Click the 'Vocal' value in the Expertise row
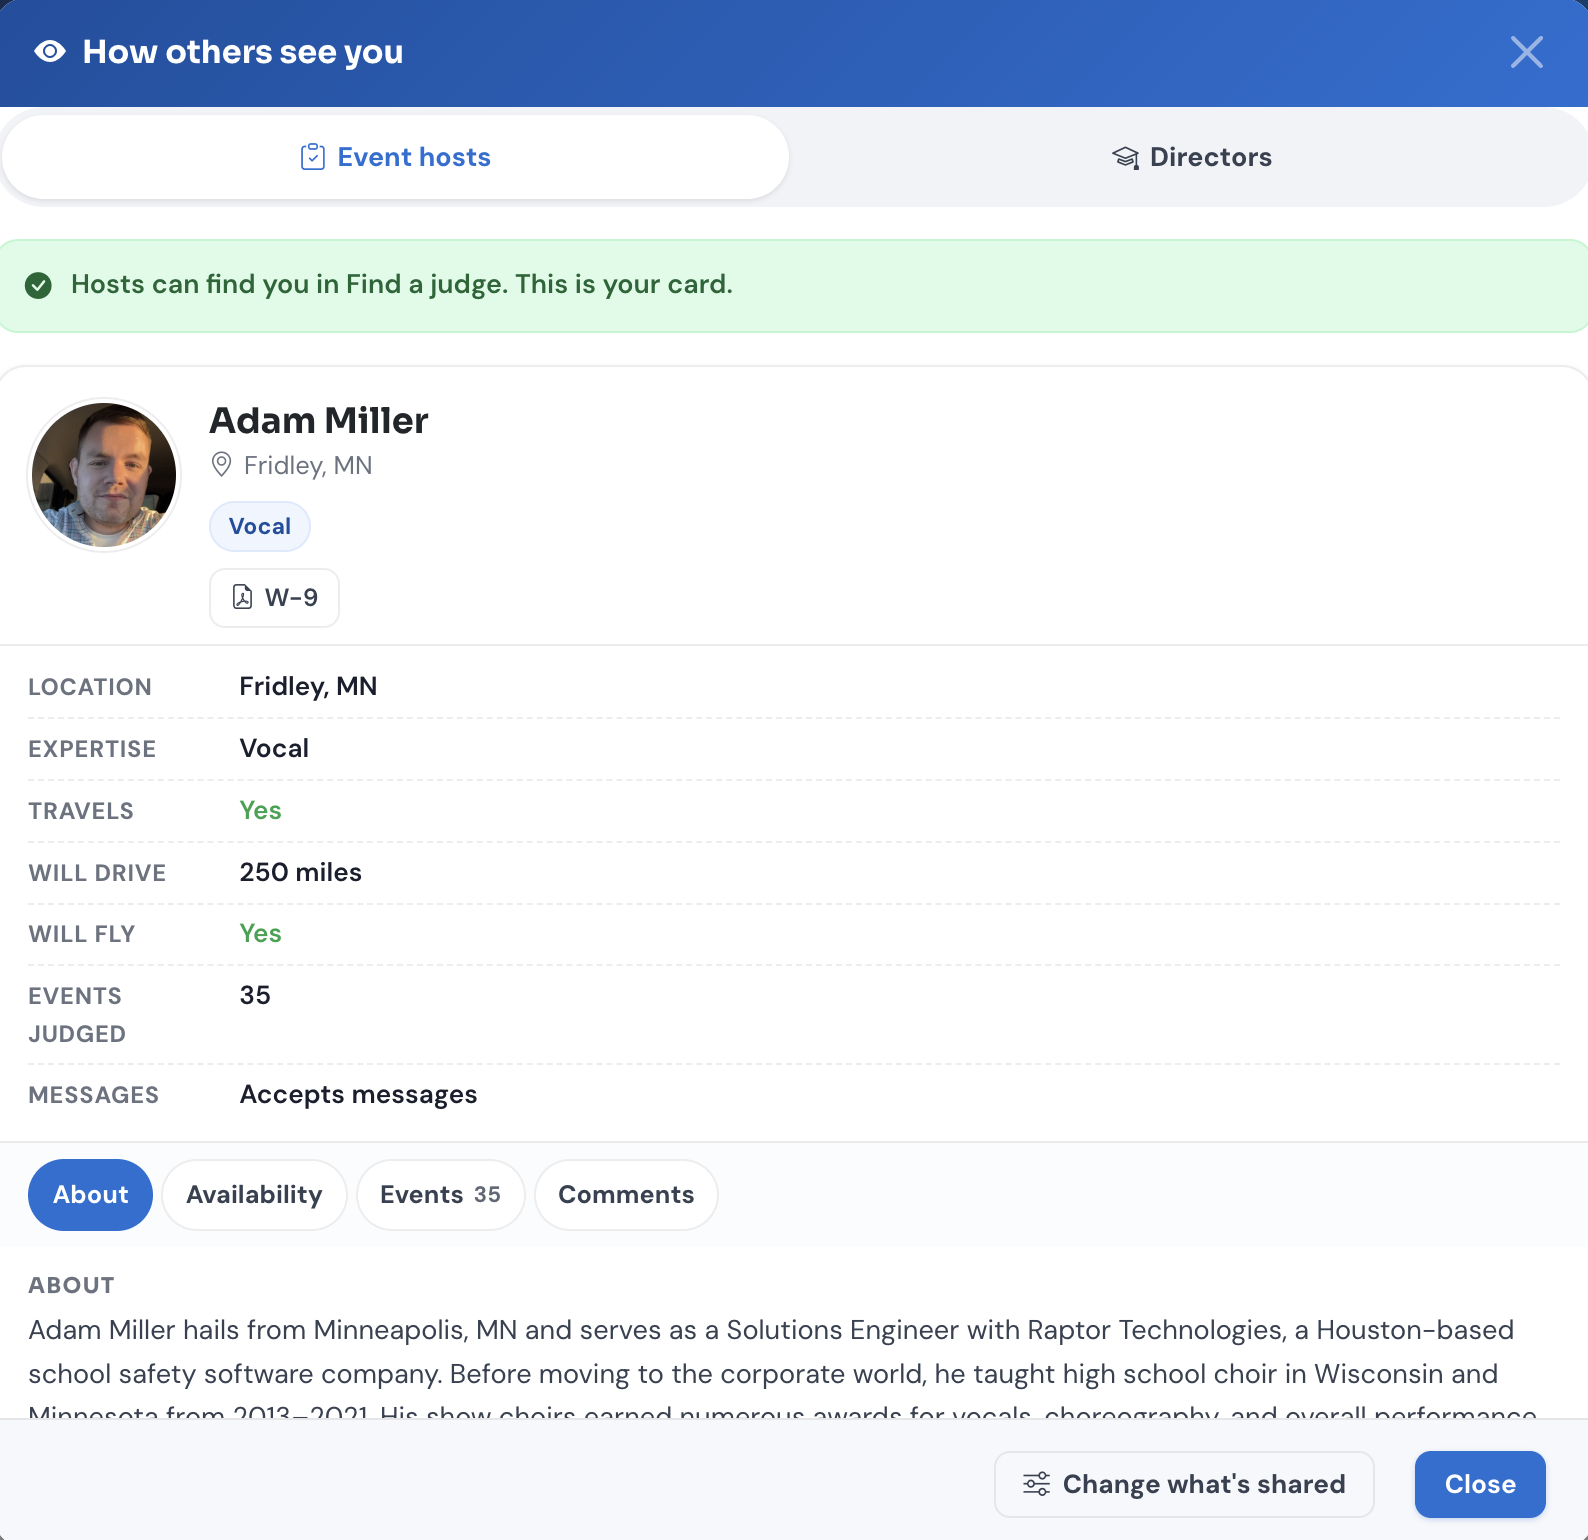Viewport: 1588px width, 1540px height. pos(274,748)
